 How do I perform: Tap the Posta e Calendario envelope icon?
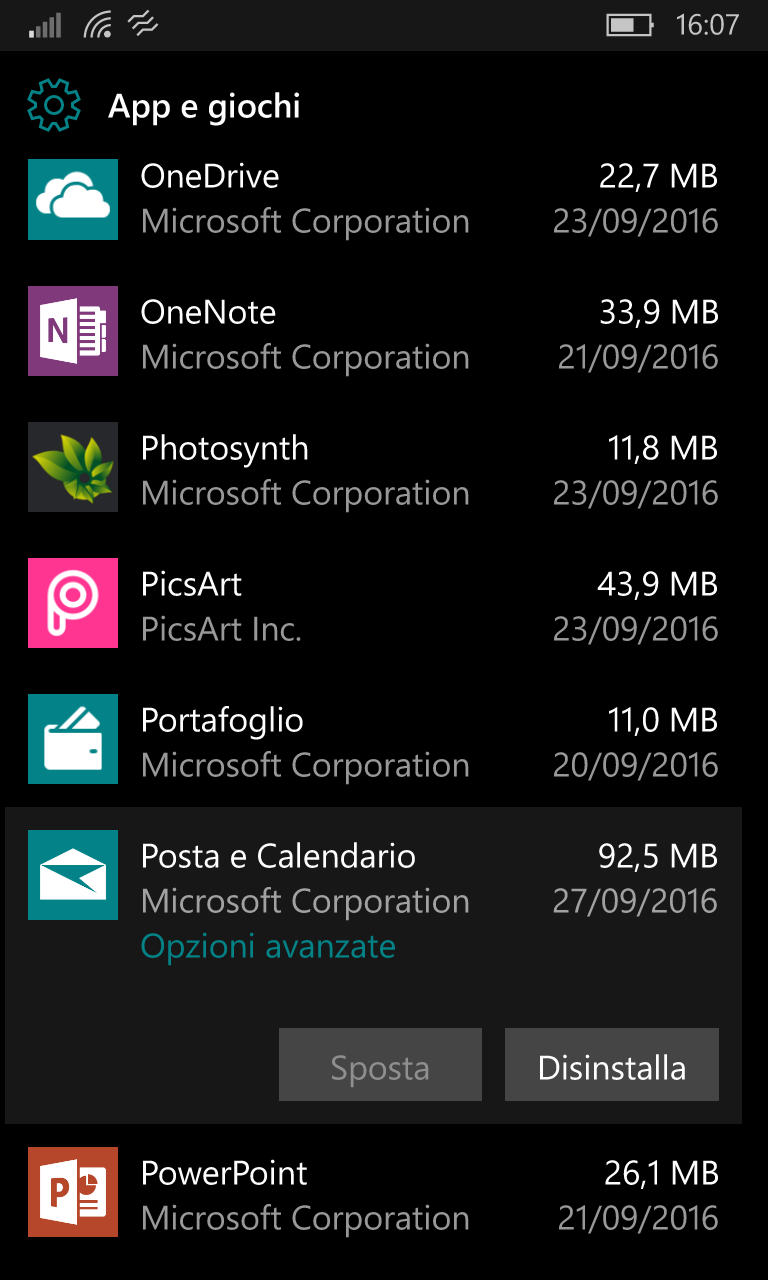tap(72, 875)
